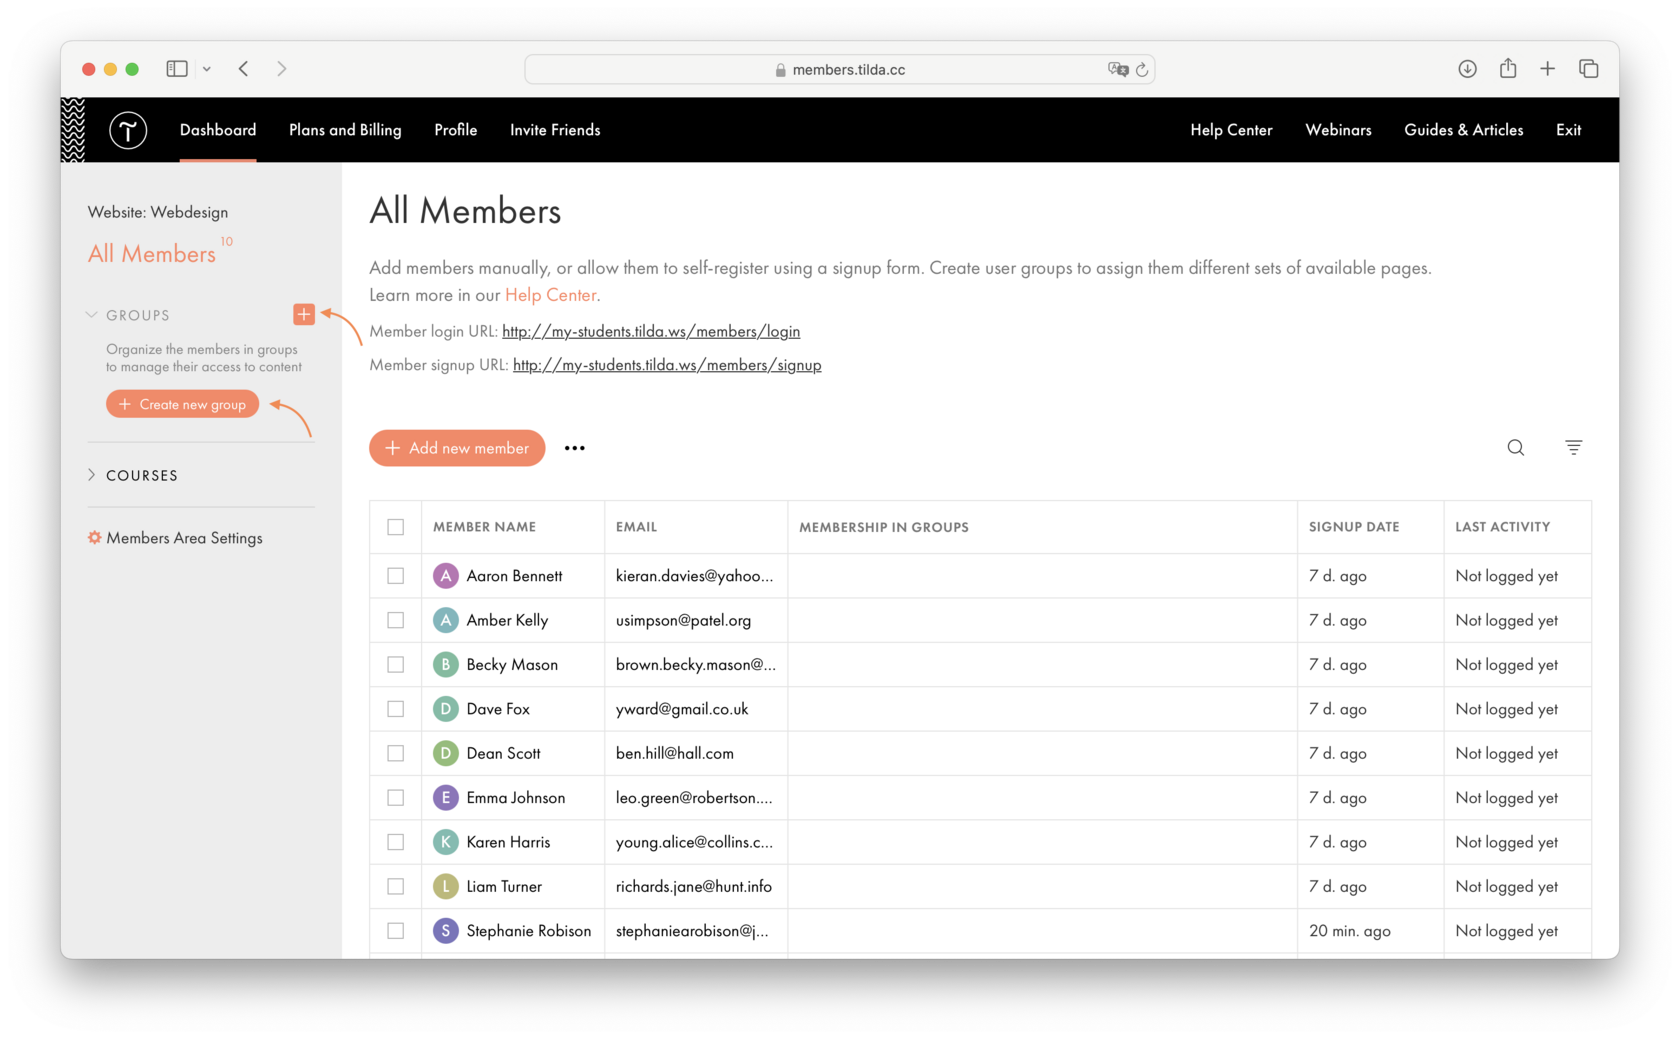Toggle the Safari sidebar icon

click(x=176, y=68)
